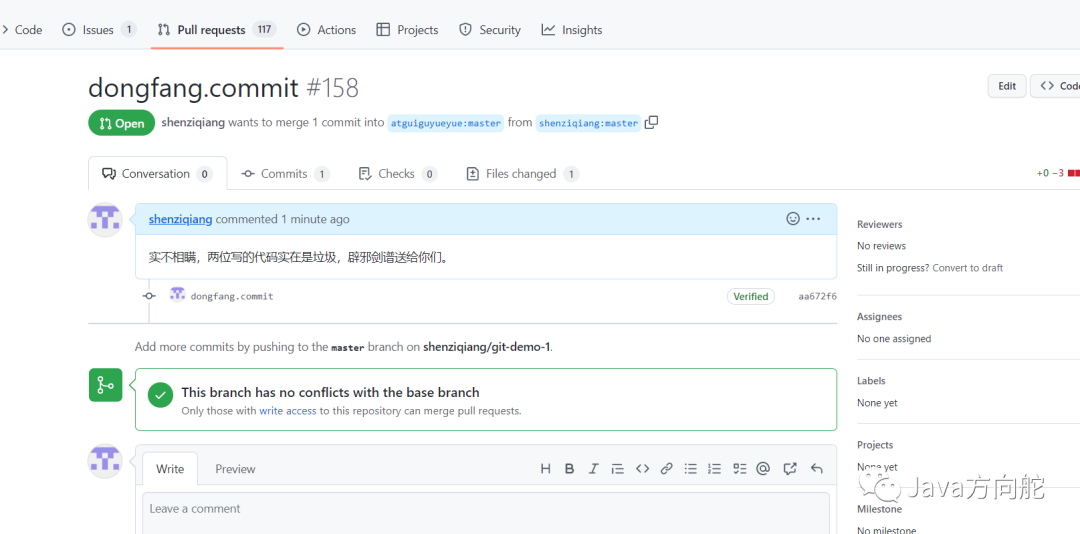Add a task list icon
This screenshot has width=1080, height=534.
tap(740, 469)
